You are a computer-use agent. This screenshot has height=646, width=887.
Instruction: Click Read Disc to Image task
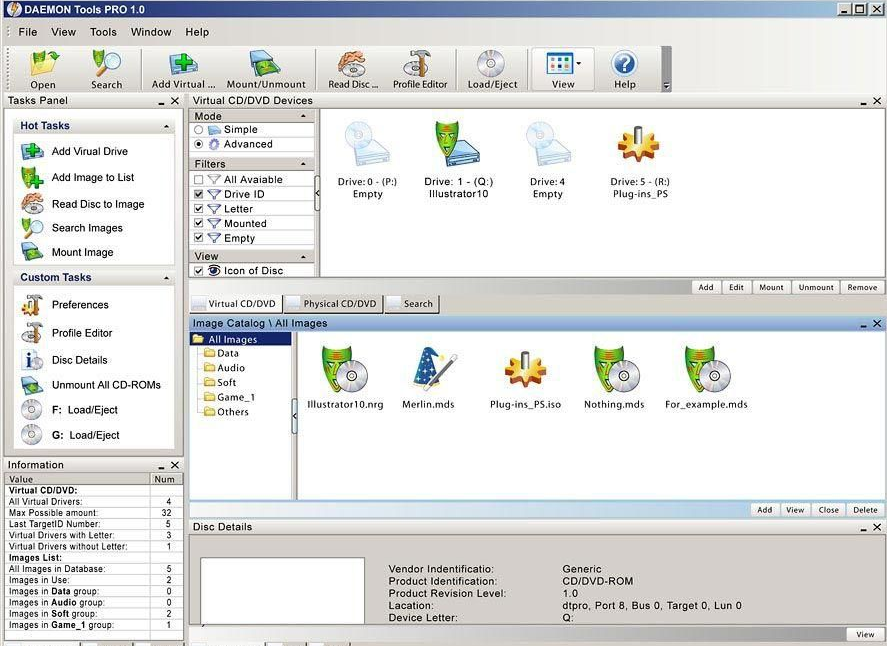[97, 204]
